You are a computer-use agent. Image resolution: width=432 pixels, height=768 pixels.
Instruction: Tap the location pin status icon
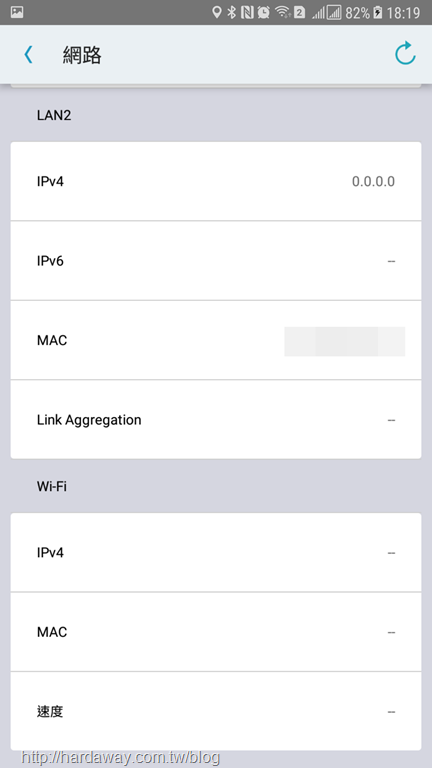point(216,12)
